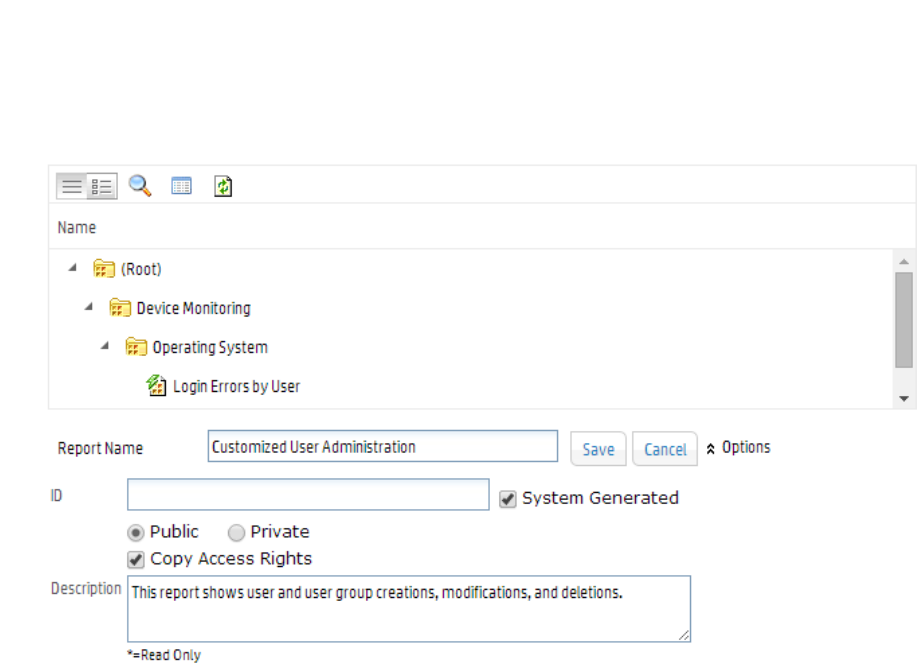Click the green refresh icon
This screenshot has height=671, width=917.
(223, 186)
